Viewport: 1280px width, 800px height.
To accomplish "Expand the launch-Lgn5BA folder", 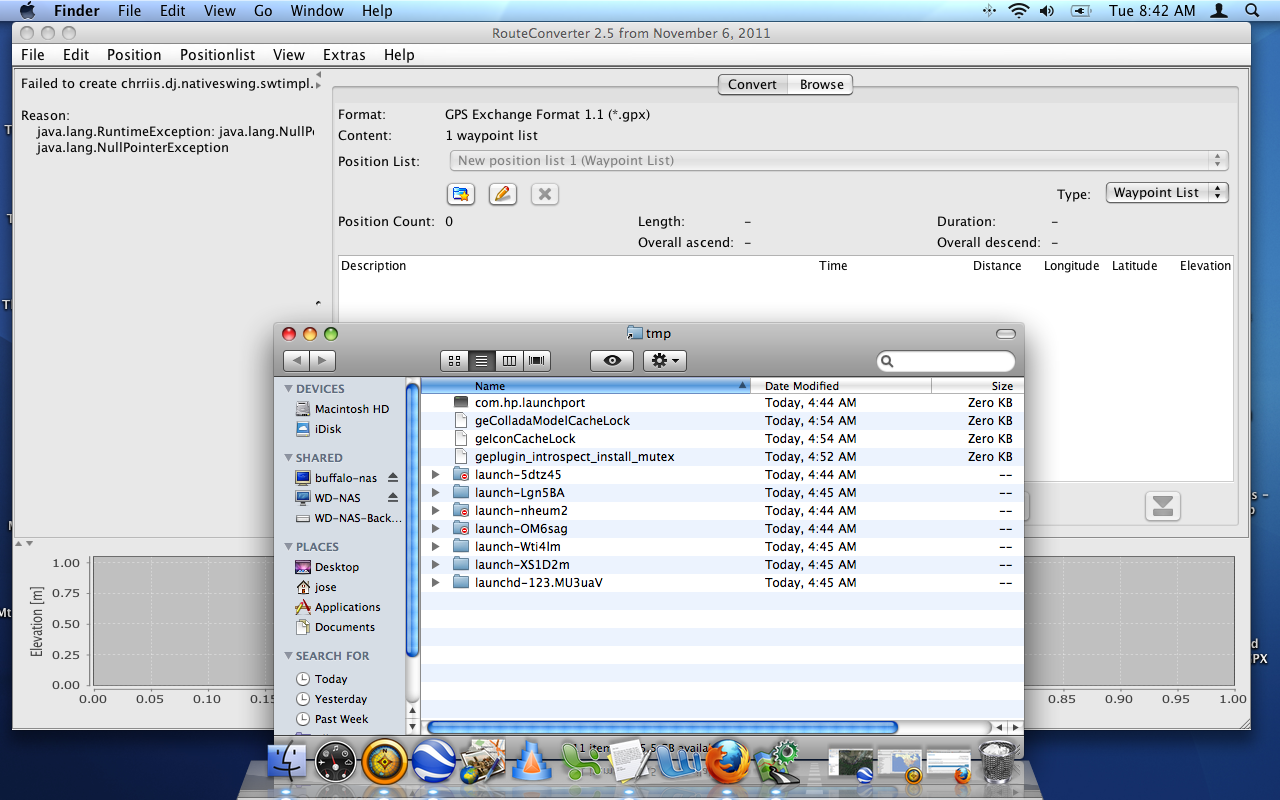I will (435, 493).
